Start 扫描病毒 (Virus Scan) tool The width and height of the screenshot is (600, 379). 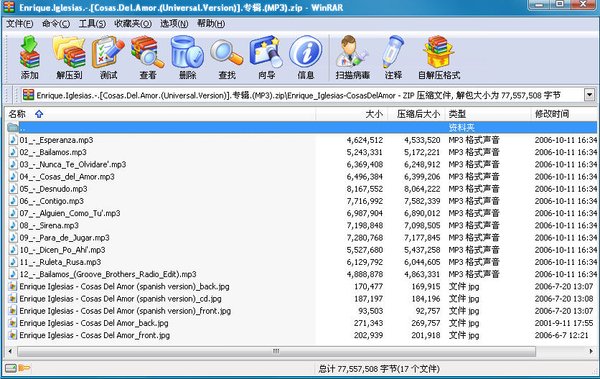pos(352,52)
